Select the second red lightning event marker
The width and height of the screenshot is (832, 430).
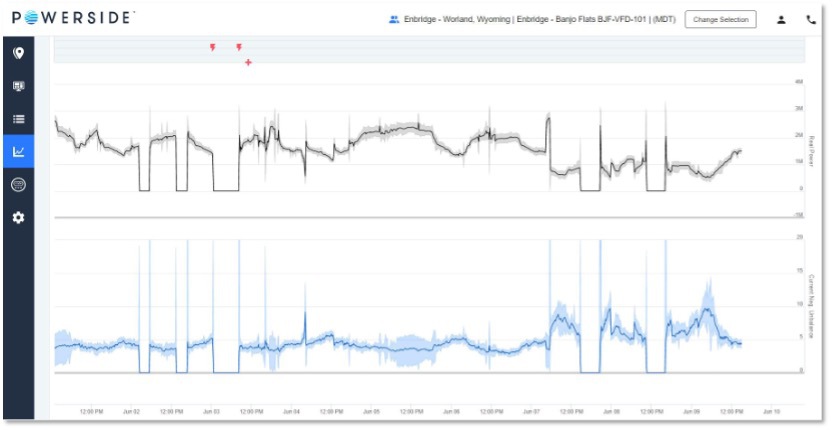tap(239, 48)
